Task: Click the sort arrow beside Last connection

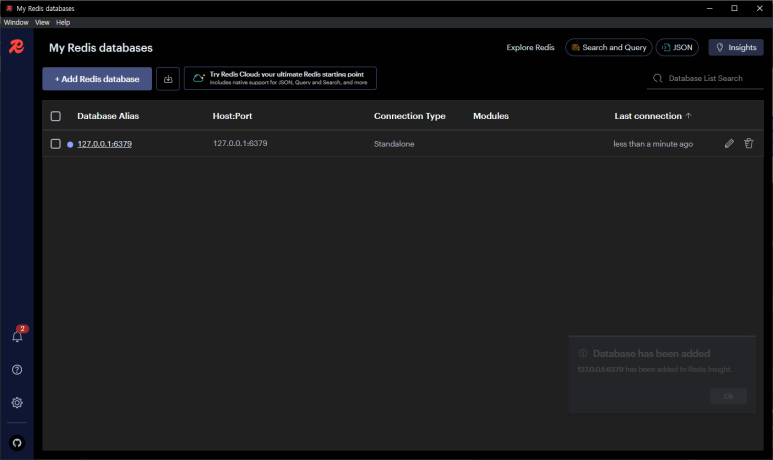Action: [x=689, y=115]
